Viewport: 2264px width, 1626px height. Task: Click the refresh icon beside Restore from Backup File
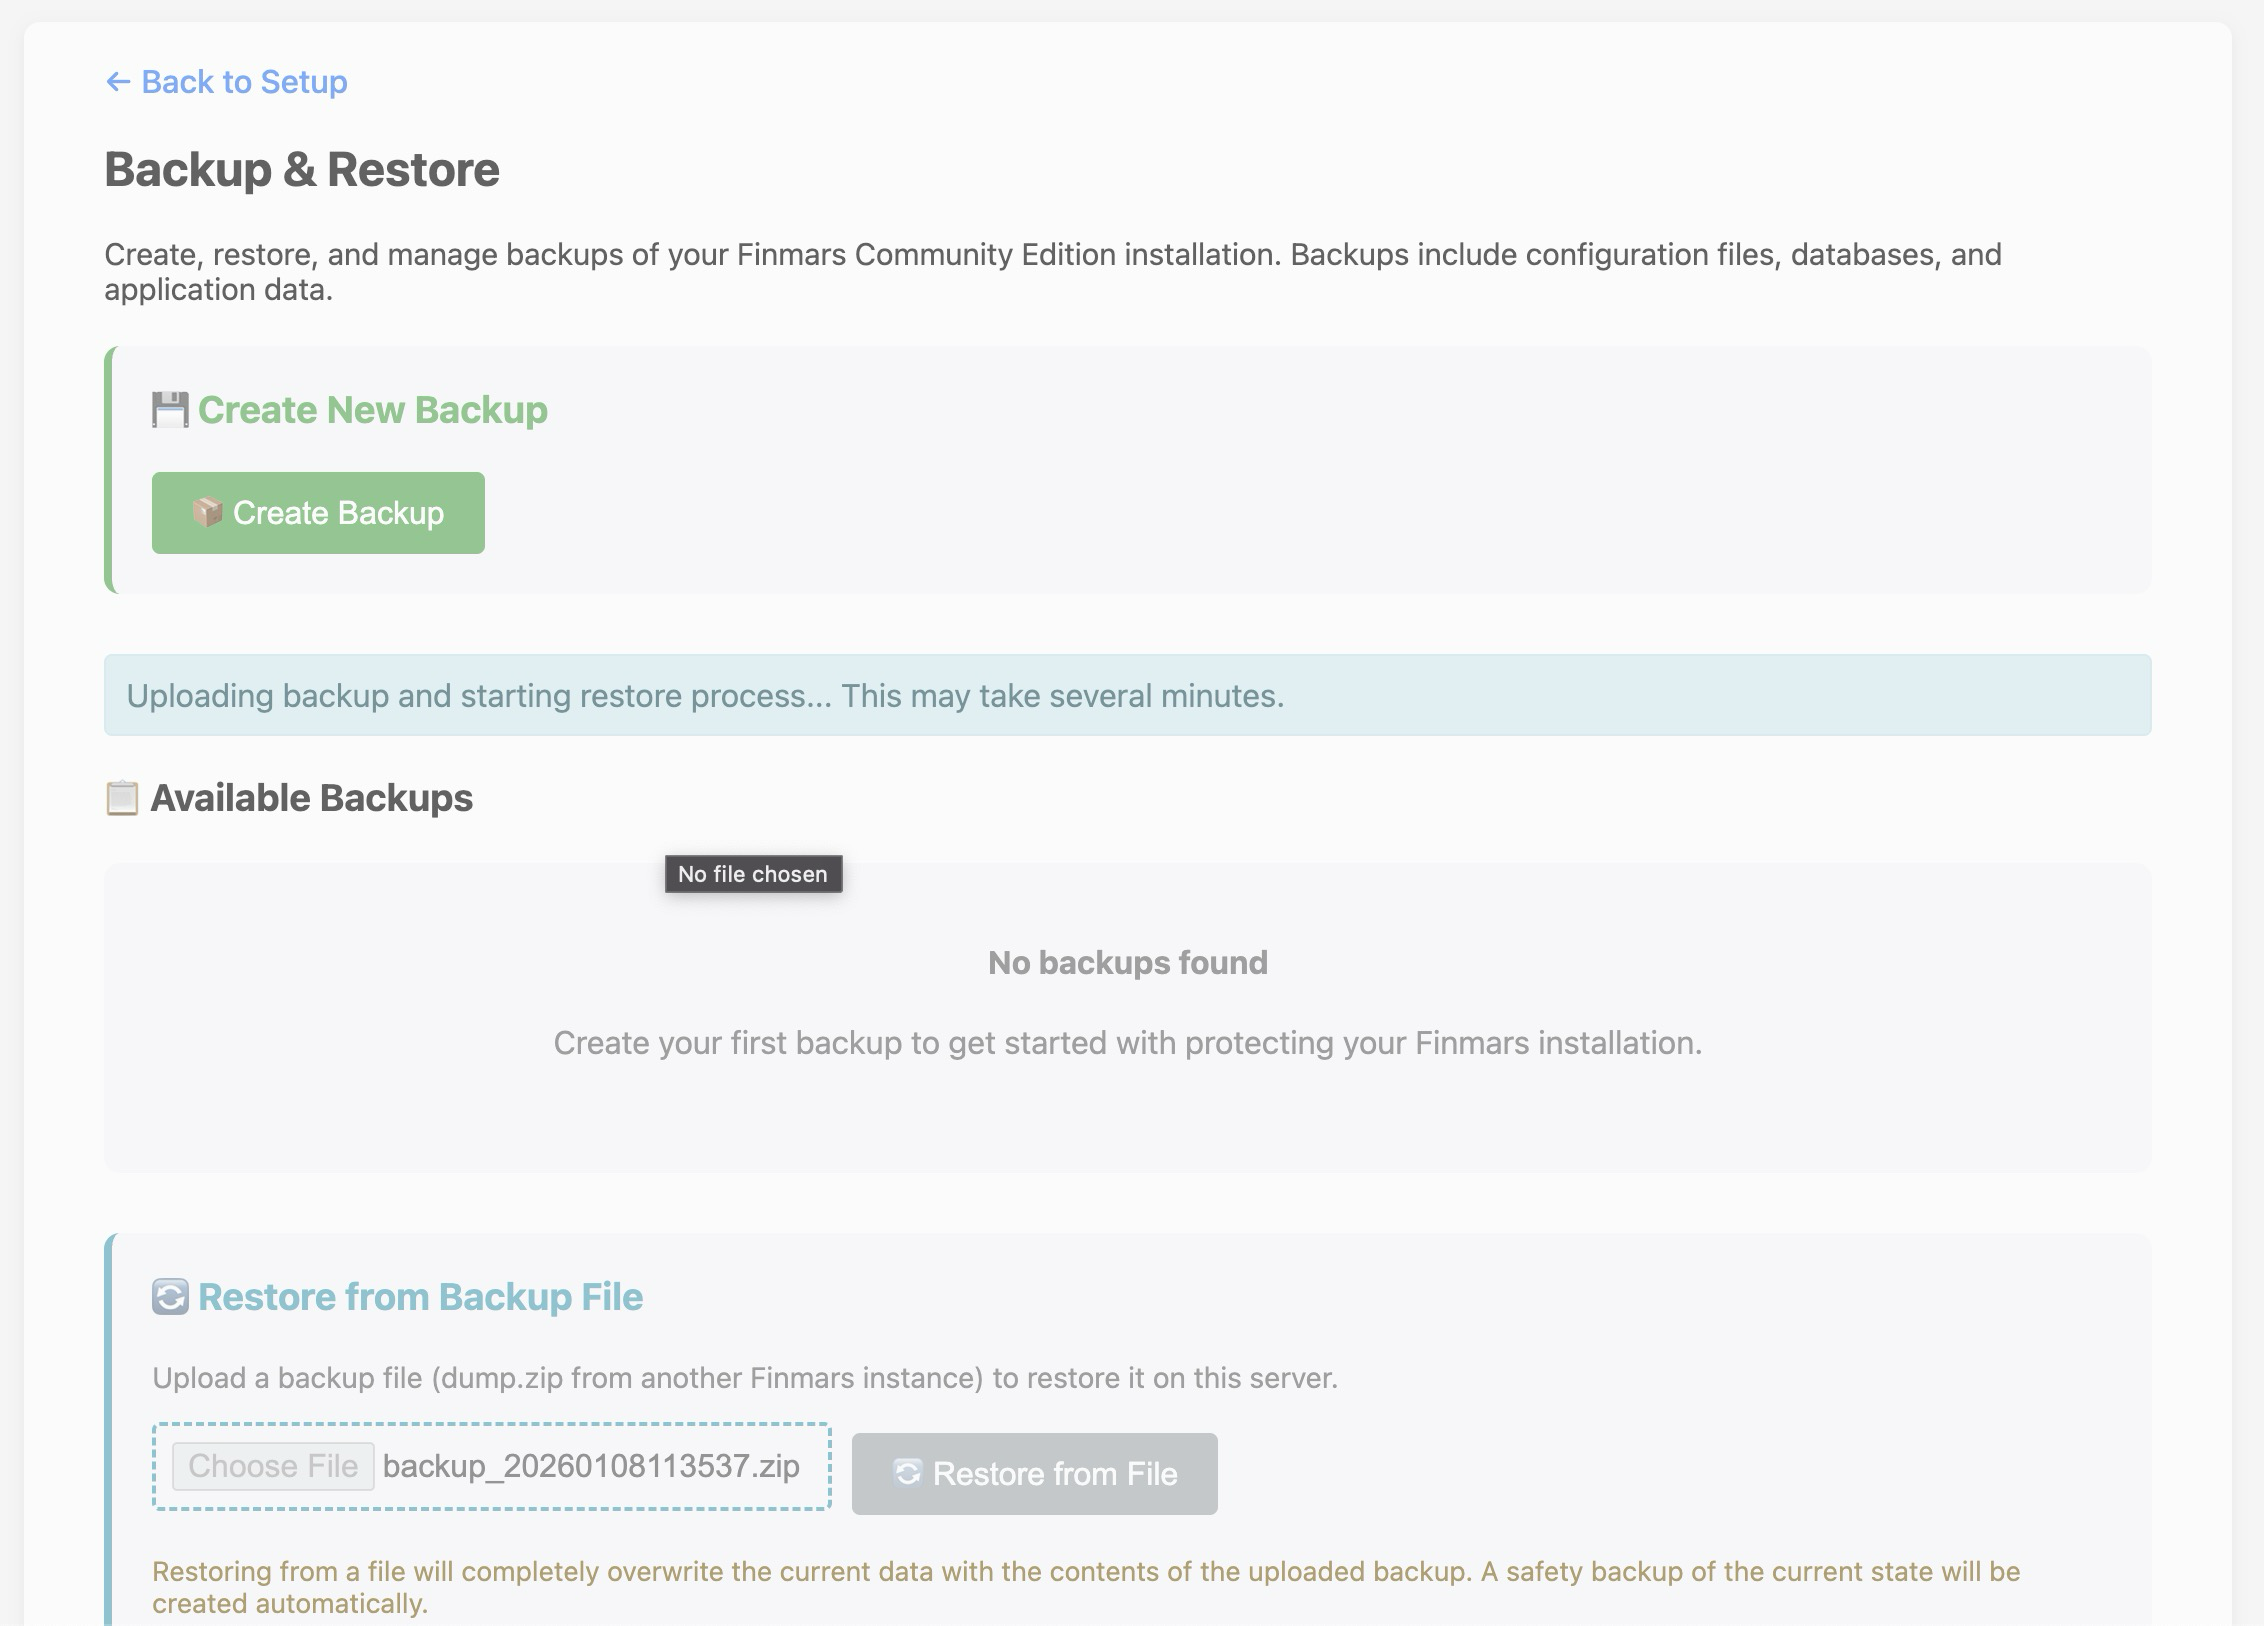[x=170, y=1297]
